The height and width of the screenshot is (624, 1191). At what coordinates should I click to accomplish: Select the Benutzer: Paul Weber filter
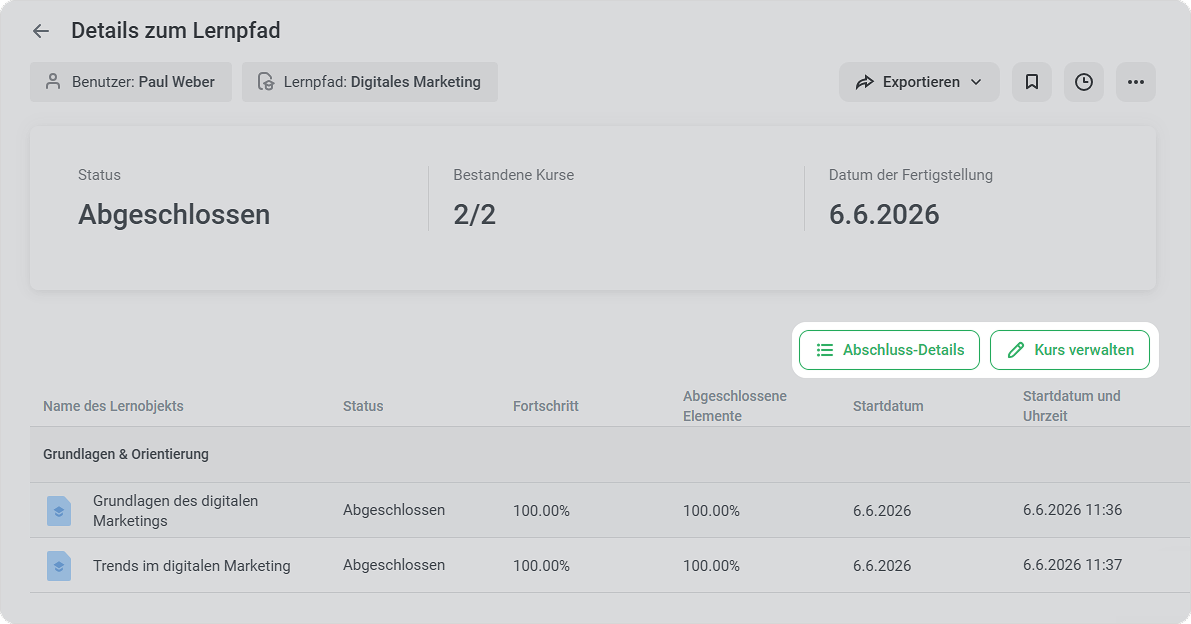131,82
